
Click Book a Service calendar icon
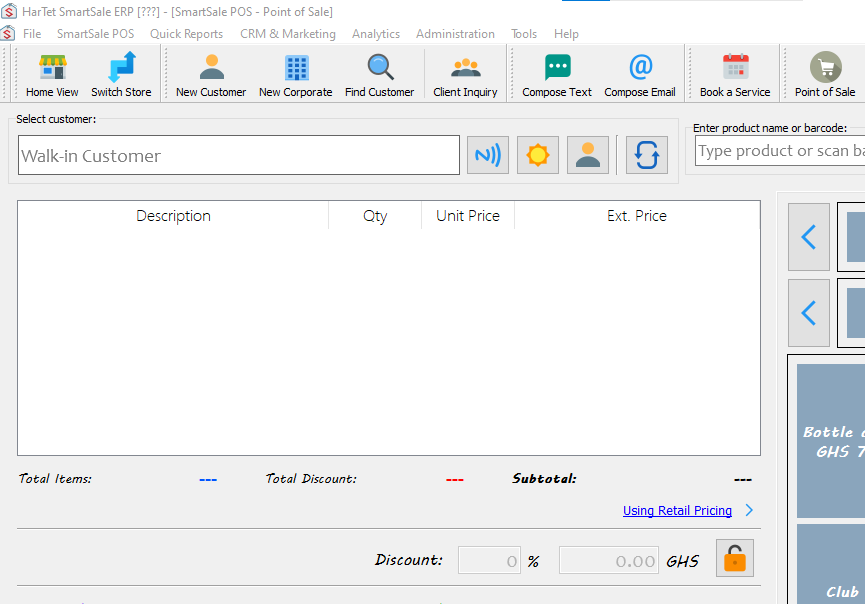pyautogui.click(x=735, y=75)
